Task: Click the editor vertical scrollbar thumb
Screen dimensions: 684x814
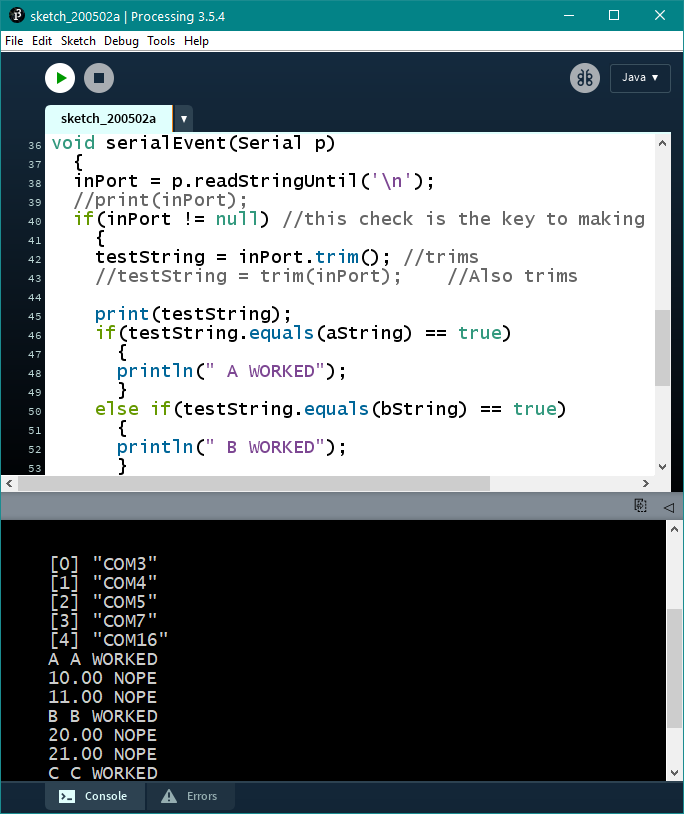Action: (x=662, y=348)
